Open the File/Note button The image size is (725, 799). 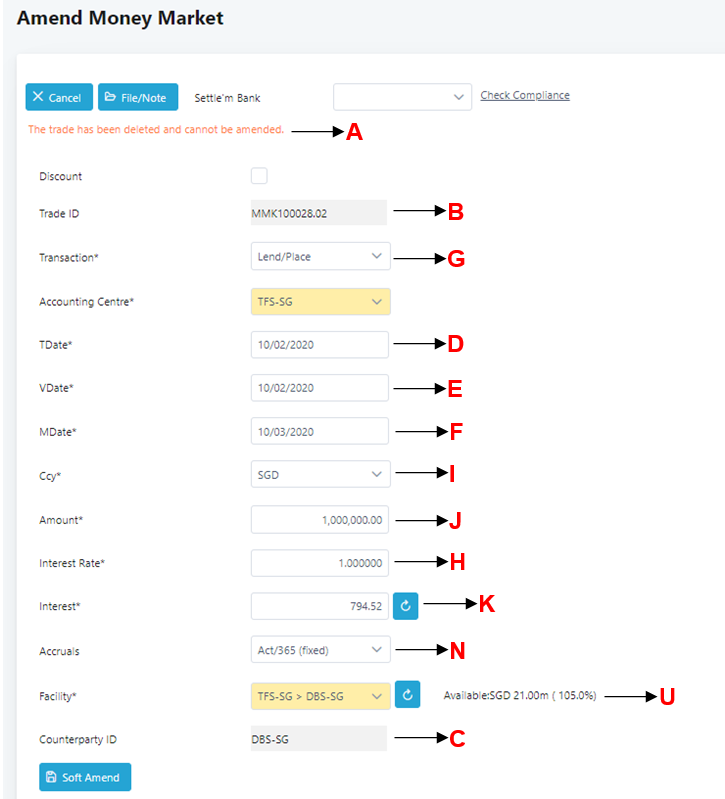click(138, 97)
